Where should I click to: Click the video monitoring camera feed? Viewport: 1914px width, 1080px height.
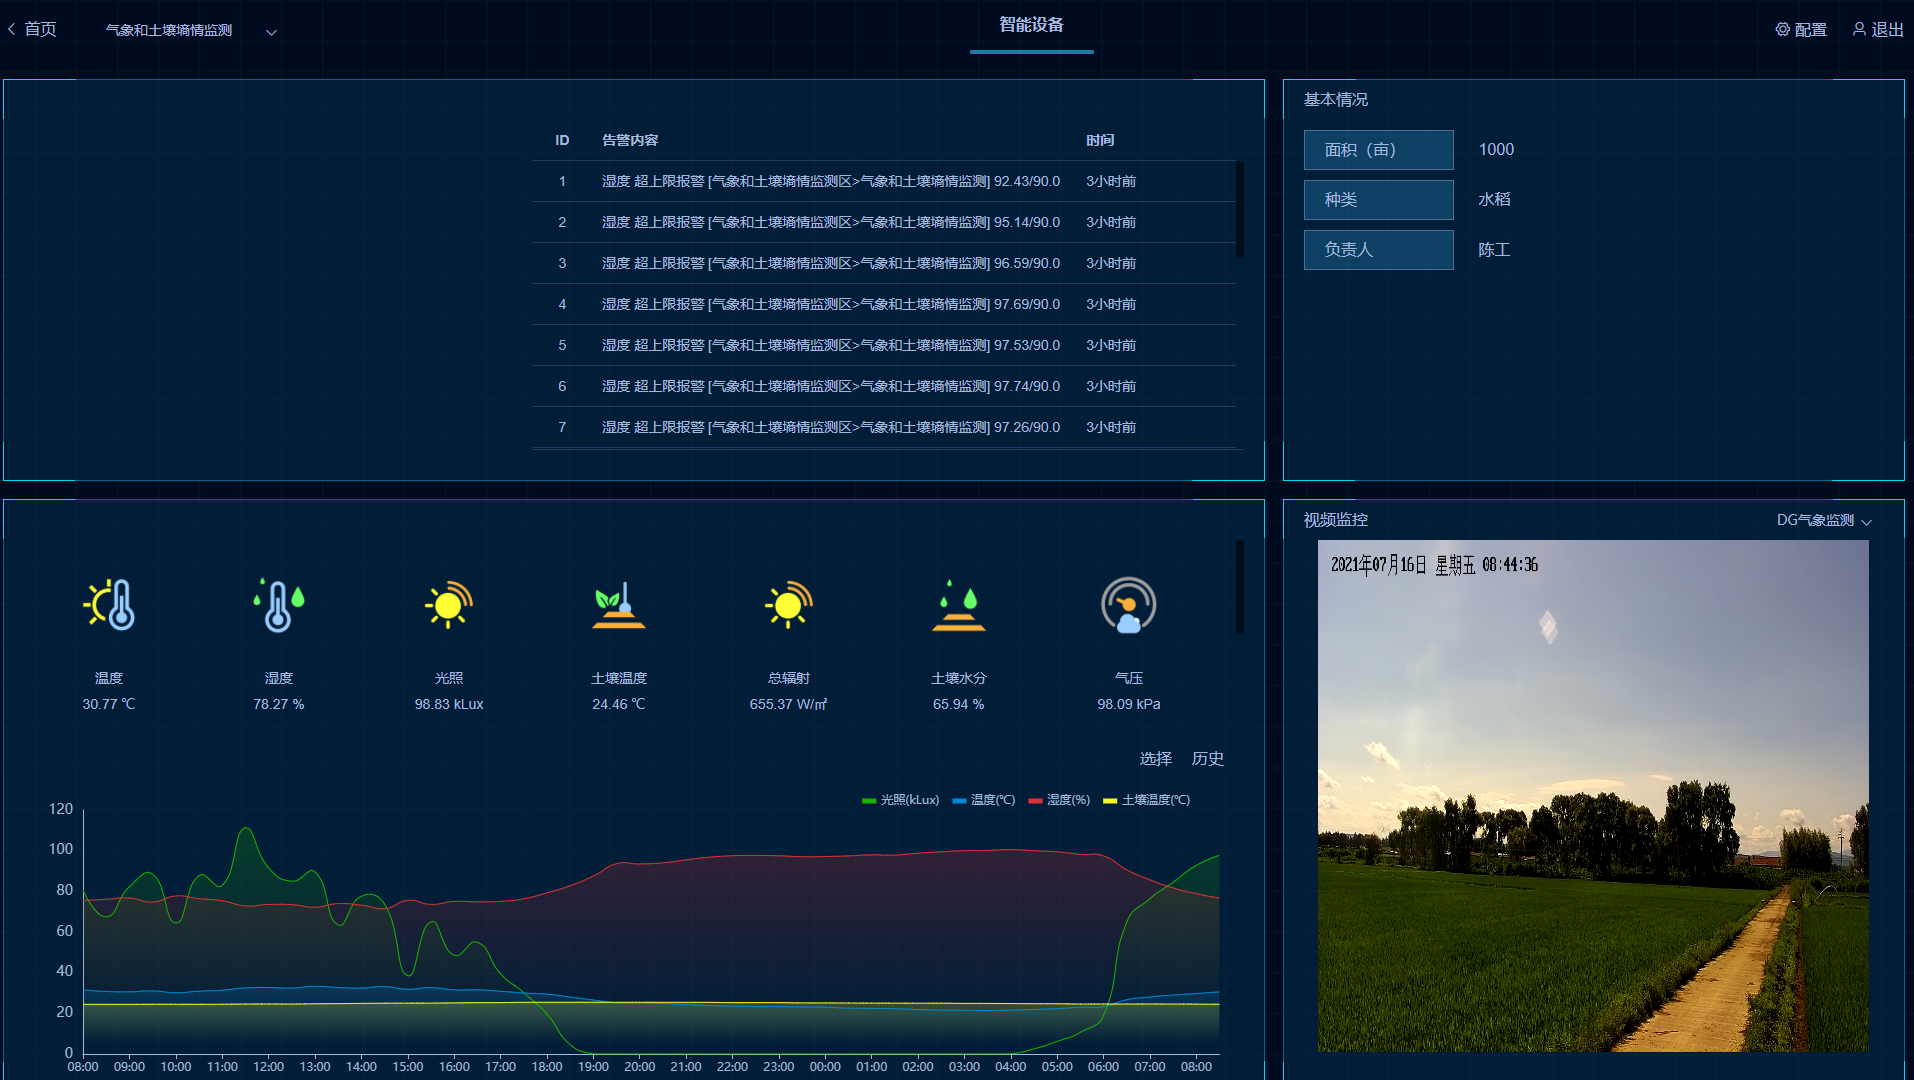[1592, 795]
